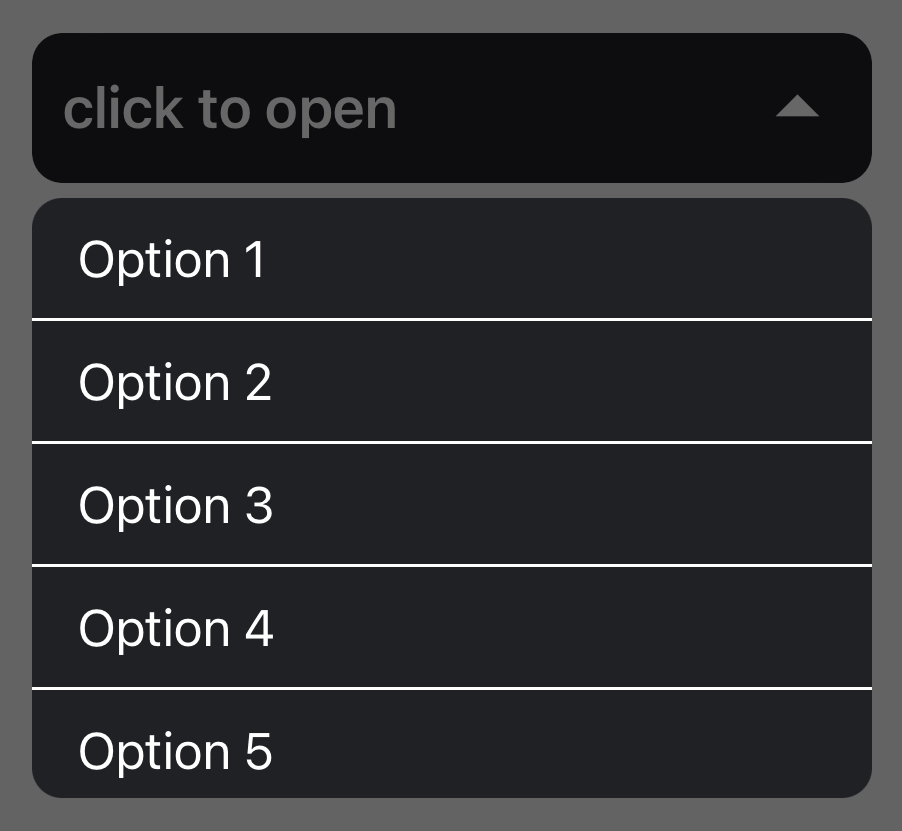902x831 pixels.
Task: Click the collapse arrow icon in dropdown header
Action: (x=797, y=107)
